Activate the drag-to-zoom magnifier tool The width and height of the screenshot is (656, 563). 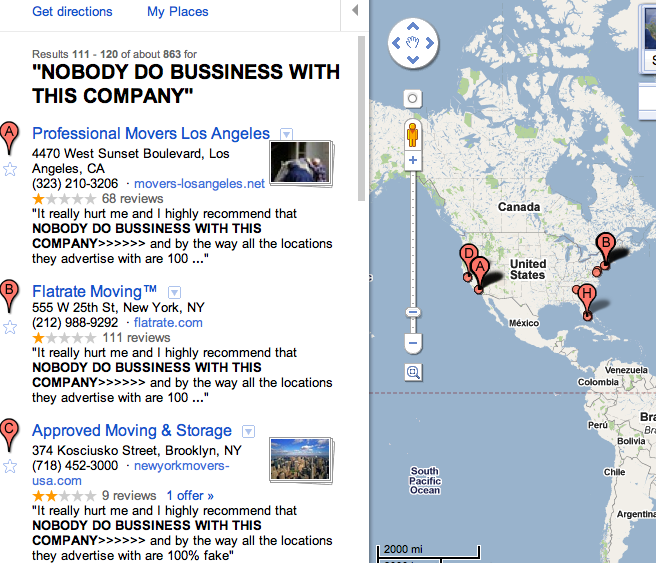[413, 372]
